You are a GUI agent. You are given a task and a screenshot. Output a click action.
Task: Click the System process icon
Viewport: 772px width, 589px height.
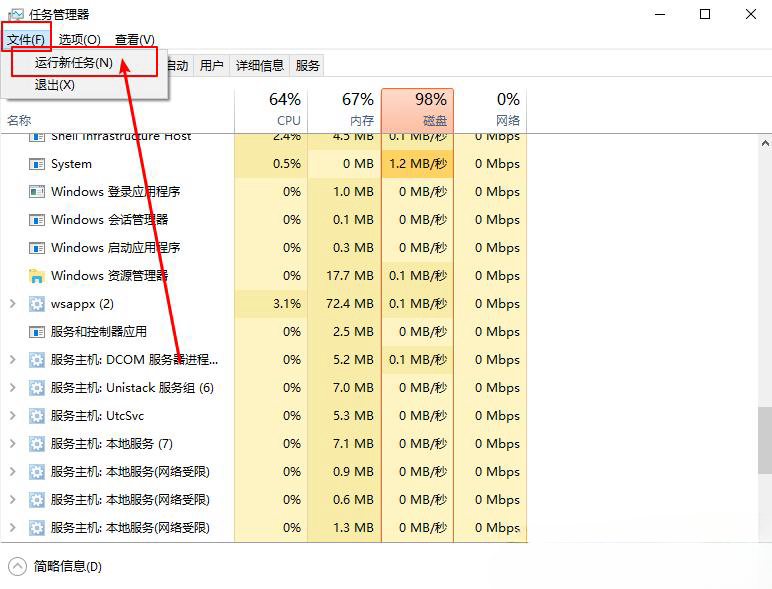coord(36,164)
